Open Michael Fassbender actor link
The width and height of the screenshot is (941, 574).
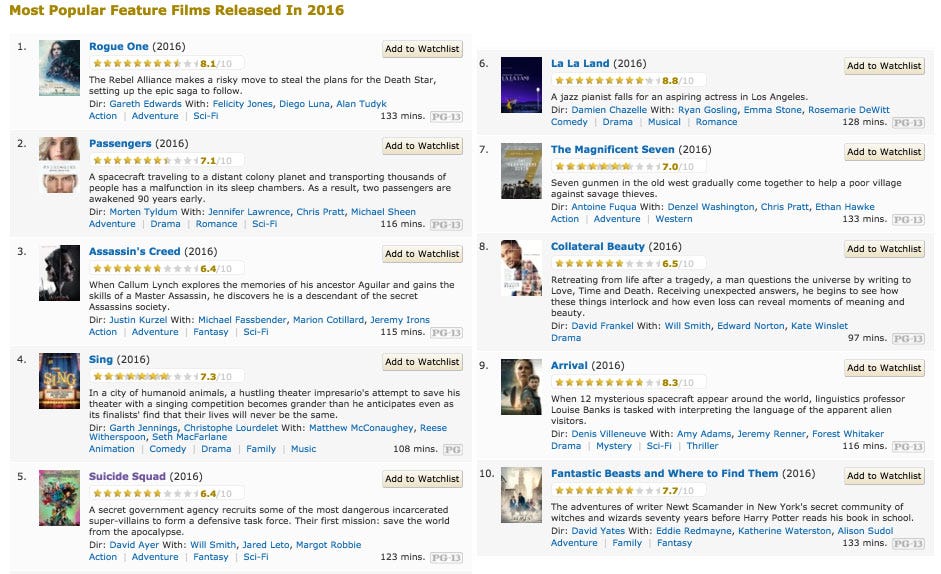click(242, 320)
